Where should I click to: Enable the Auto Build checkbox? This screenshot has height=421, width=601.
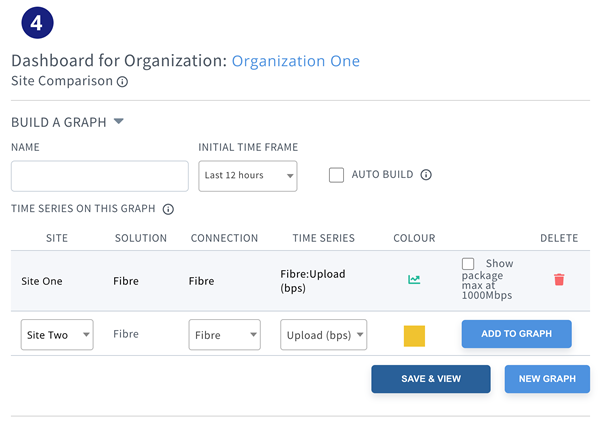tap(336, 175)
